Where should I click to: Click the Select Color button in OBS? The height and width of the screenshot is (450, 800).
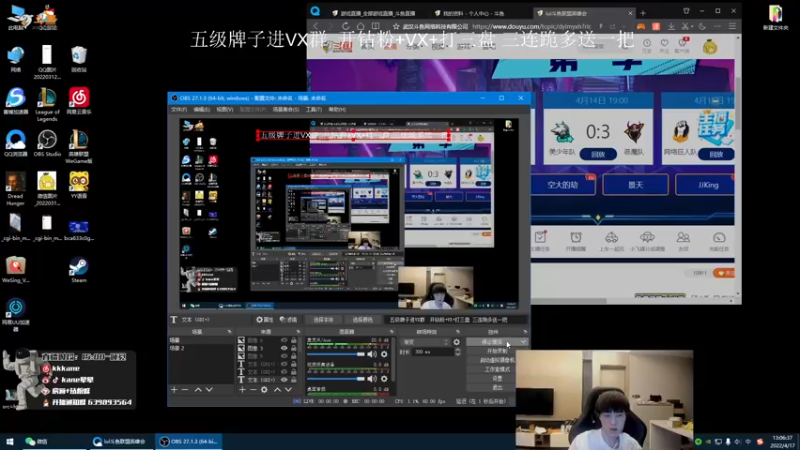click(362, 320)
